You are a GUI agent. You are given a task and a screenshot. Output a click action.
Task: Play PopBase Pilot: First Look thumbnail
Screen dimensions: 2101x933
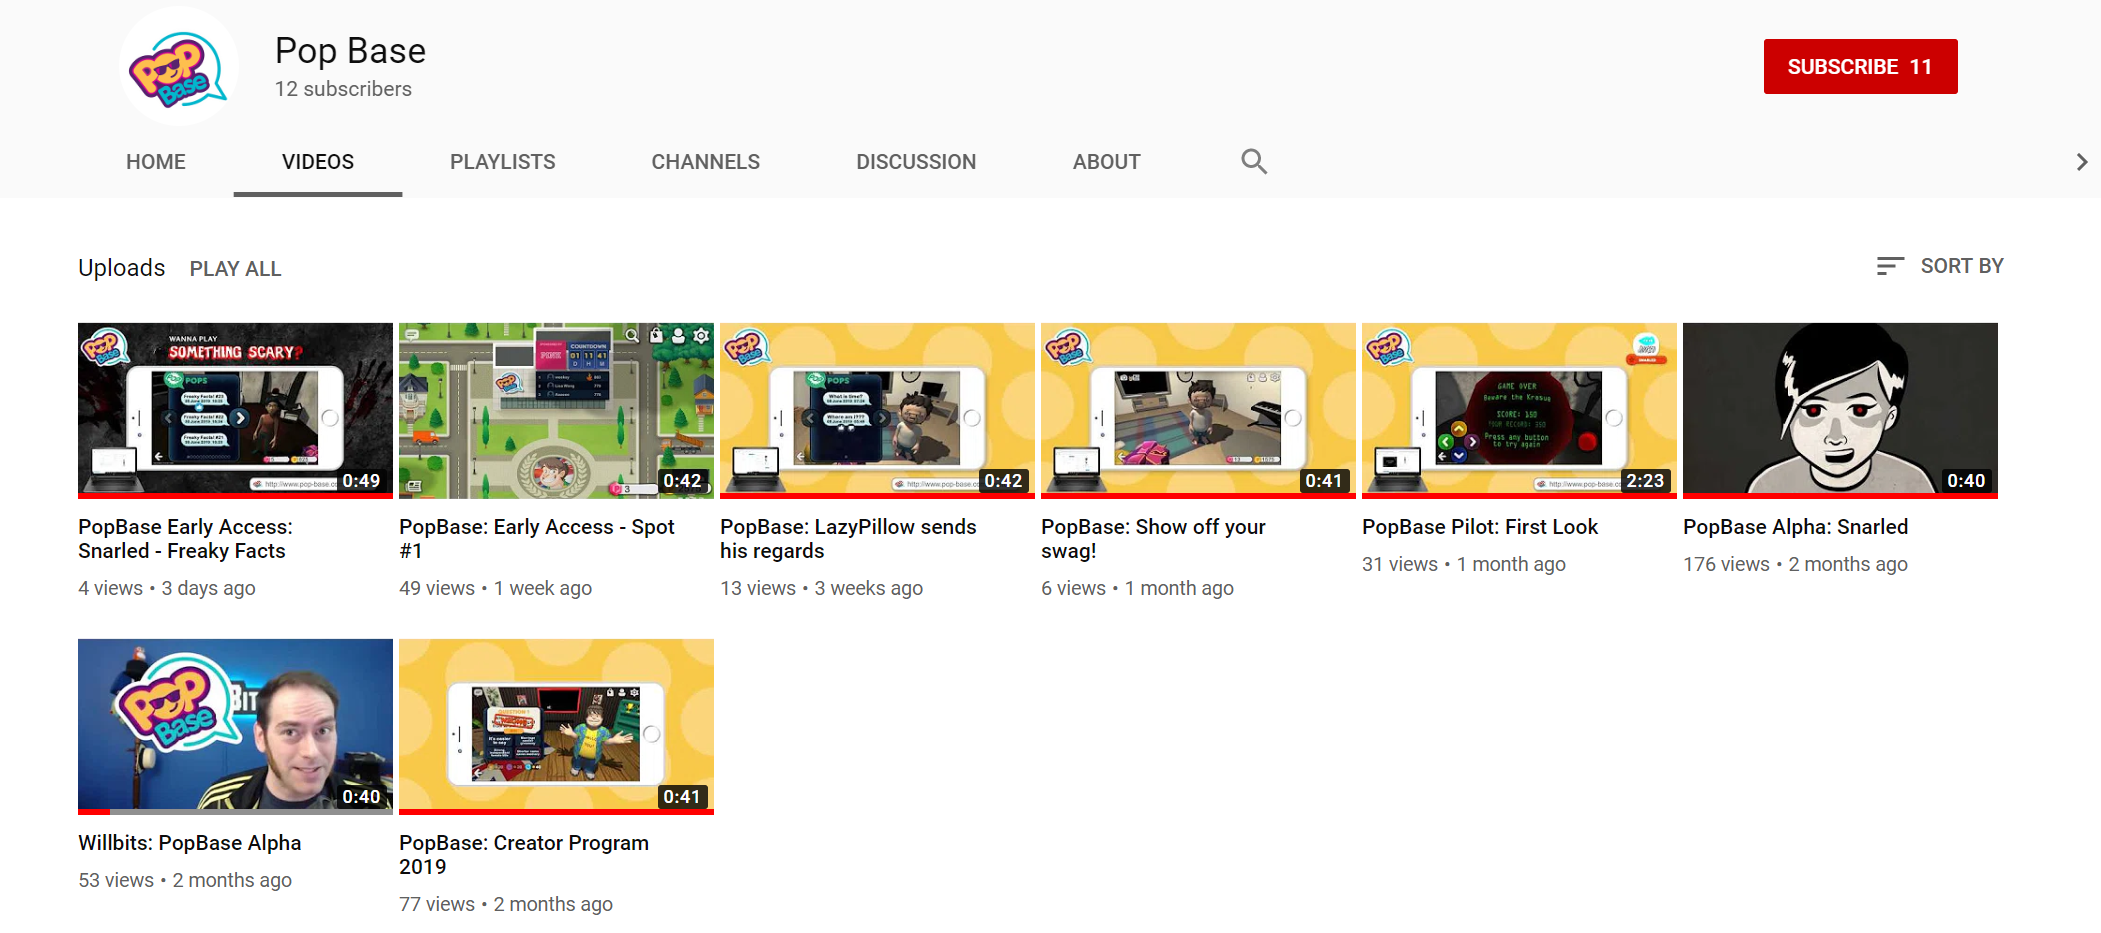[x=1519, y=410]
